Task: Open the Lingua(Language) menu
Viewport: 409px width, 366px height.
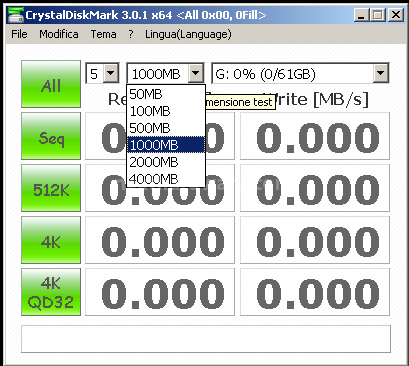Action: tap(188, 34)
